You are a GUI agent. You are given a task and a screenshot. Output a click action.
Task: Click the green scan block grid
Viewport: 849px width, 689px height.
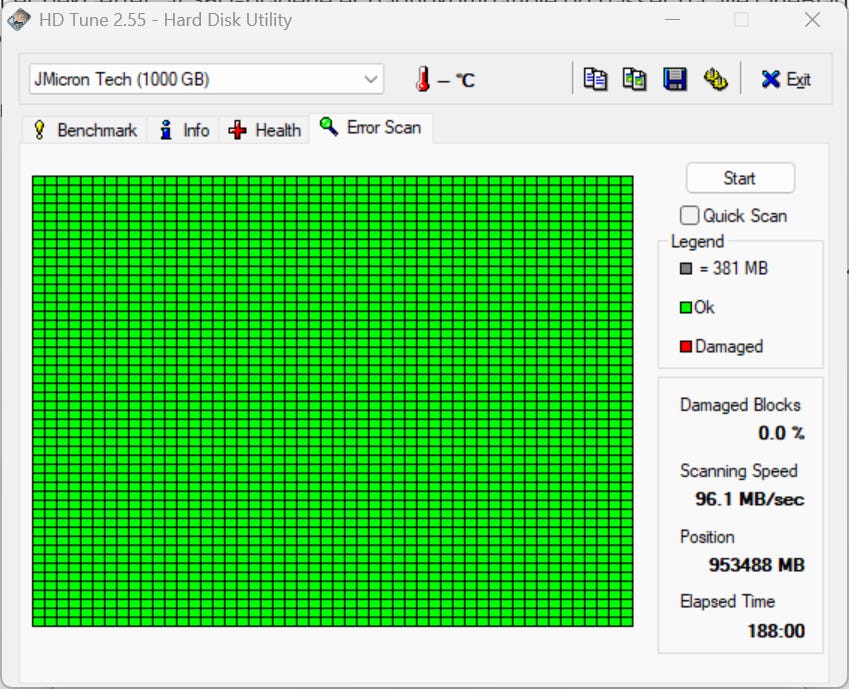point(332,401)
